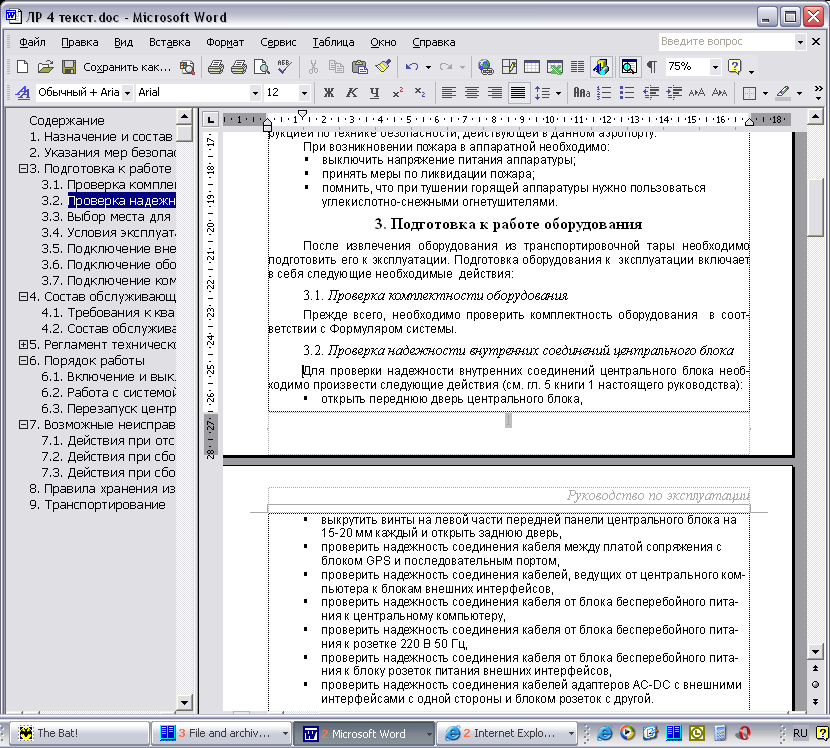Collapse section 7. Возможные неисправ
830x748 pixels.
point(23,425)
